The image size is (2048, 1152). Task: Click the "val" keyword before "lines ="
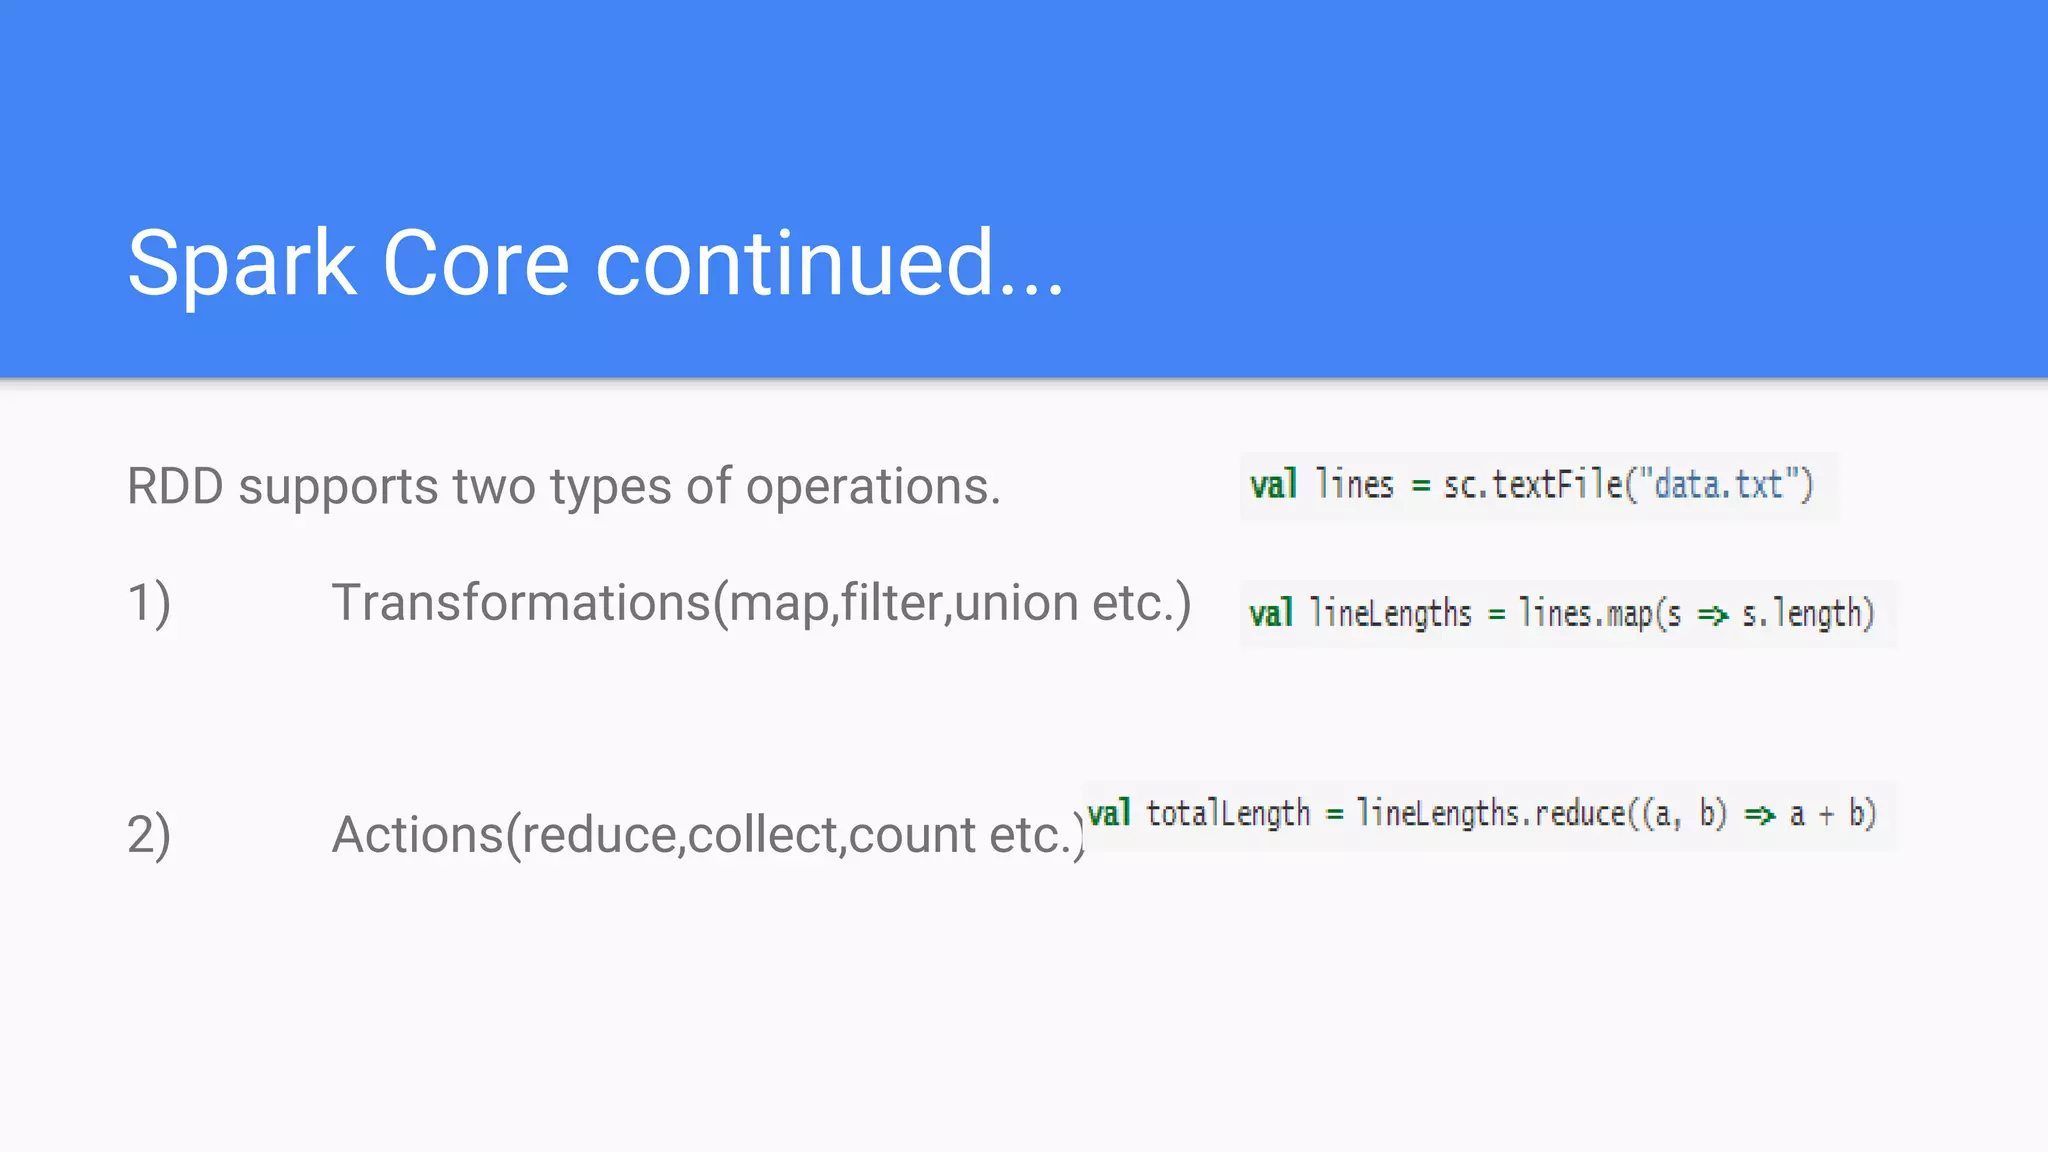1273,486
